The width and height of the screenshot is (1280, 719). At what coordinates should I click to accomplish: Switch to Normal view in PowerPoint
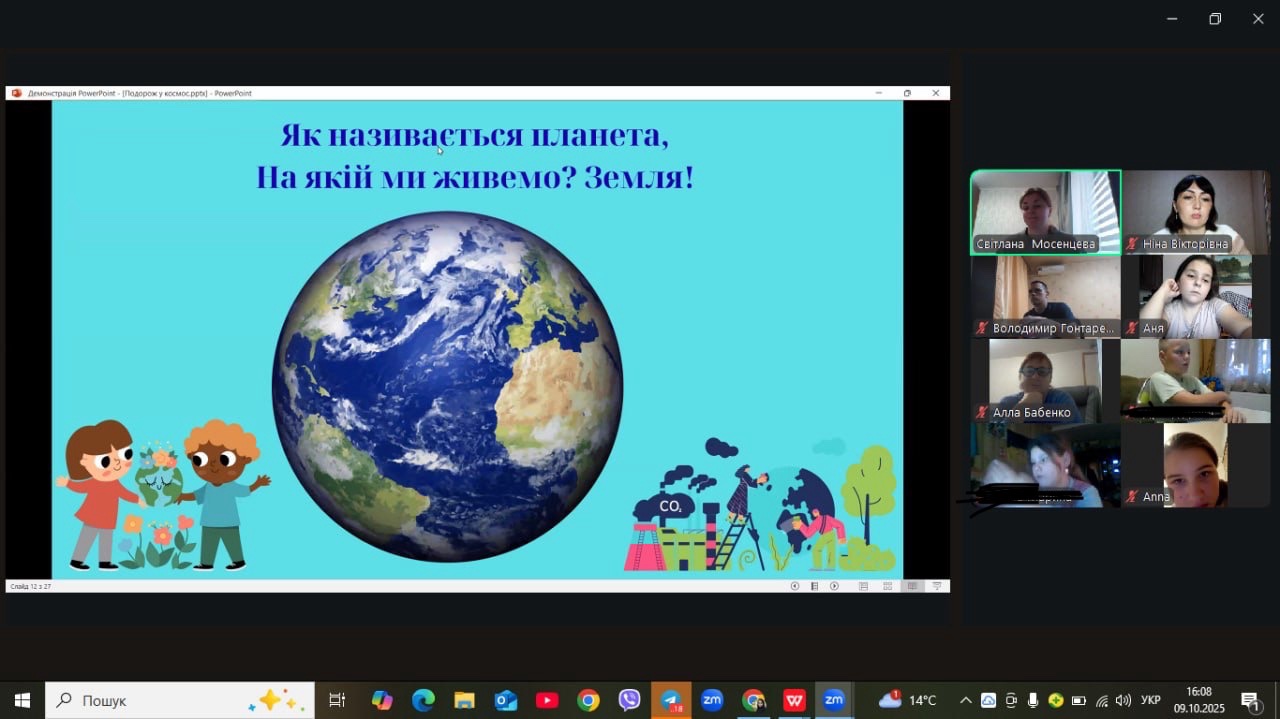click(x=863, y=586)
